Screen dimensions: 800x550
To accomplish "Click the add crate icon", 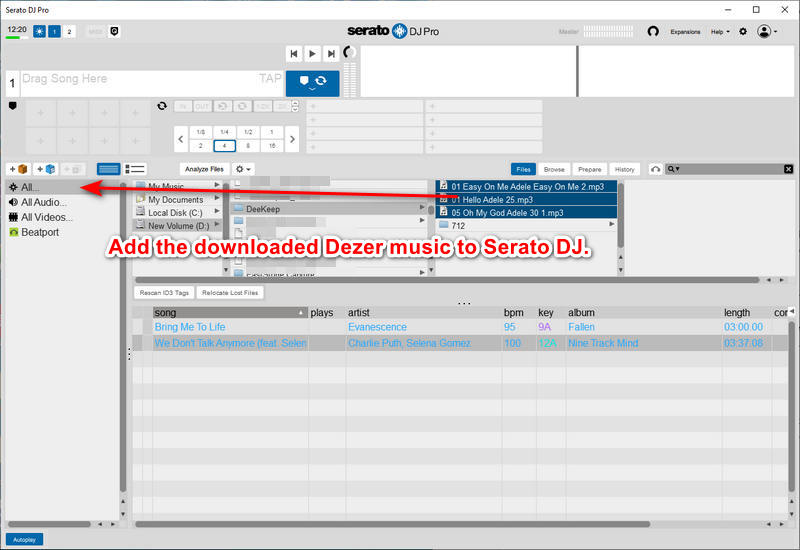I will pyautogui.click(x=18, y=169).
